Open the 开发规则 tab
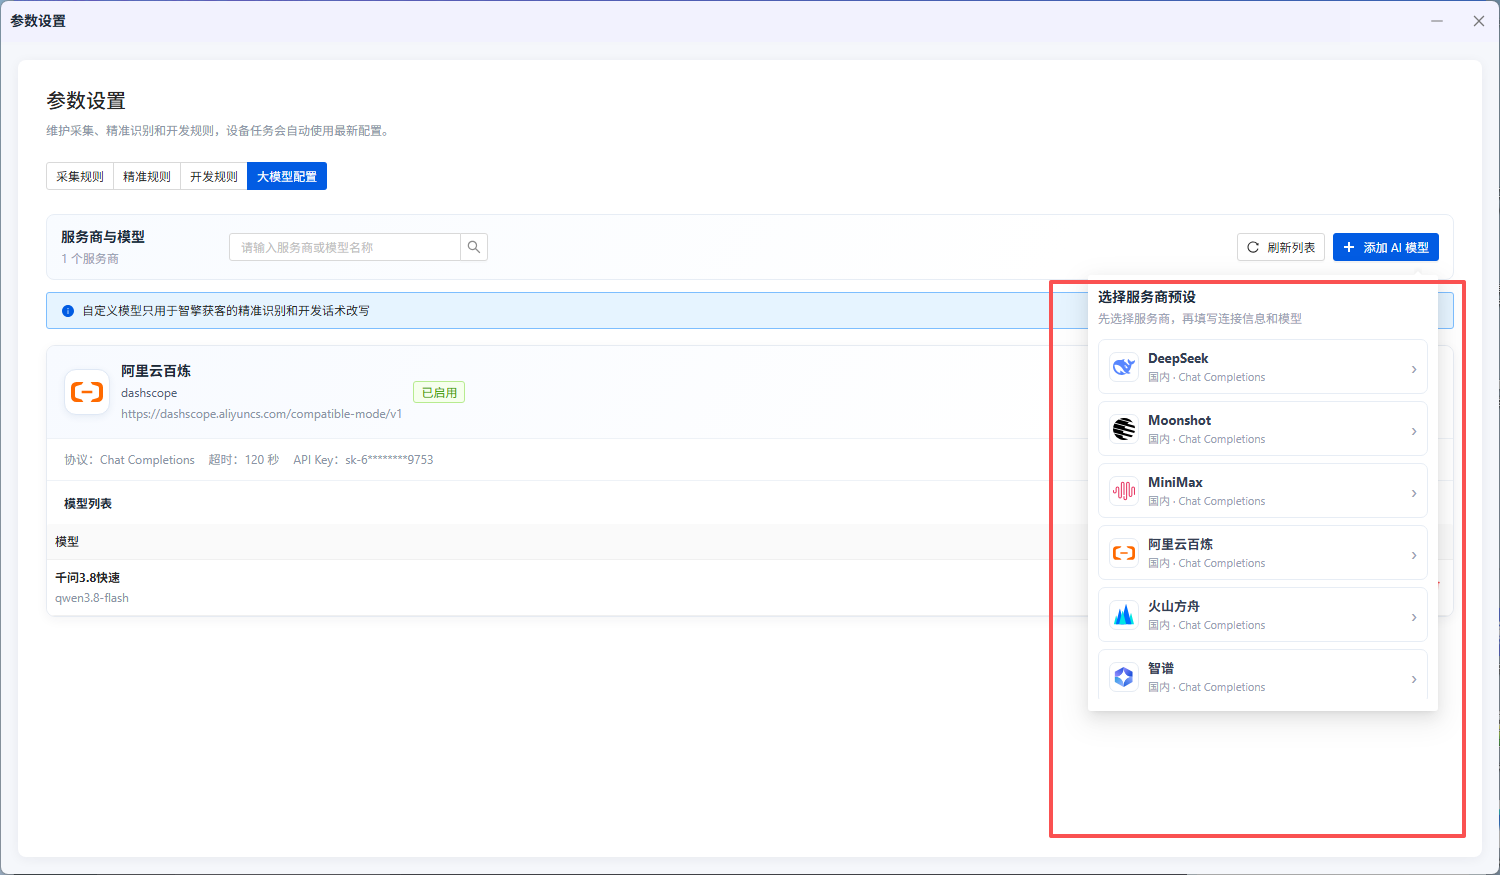 pyautogui.click(x=214, y=176)
